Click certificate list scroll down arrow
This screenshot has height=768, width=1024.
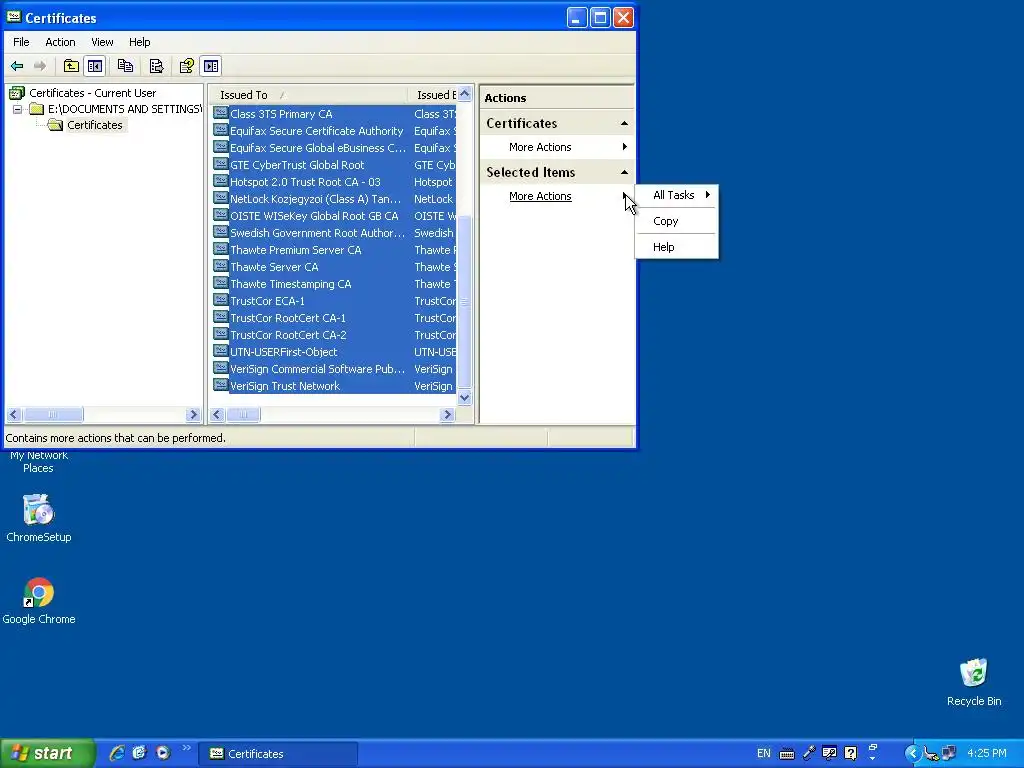tap(464, 397)
